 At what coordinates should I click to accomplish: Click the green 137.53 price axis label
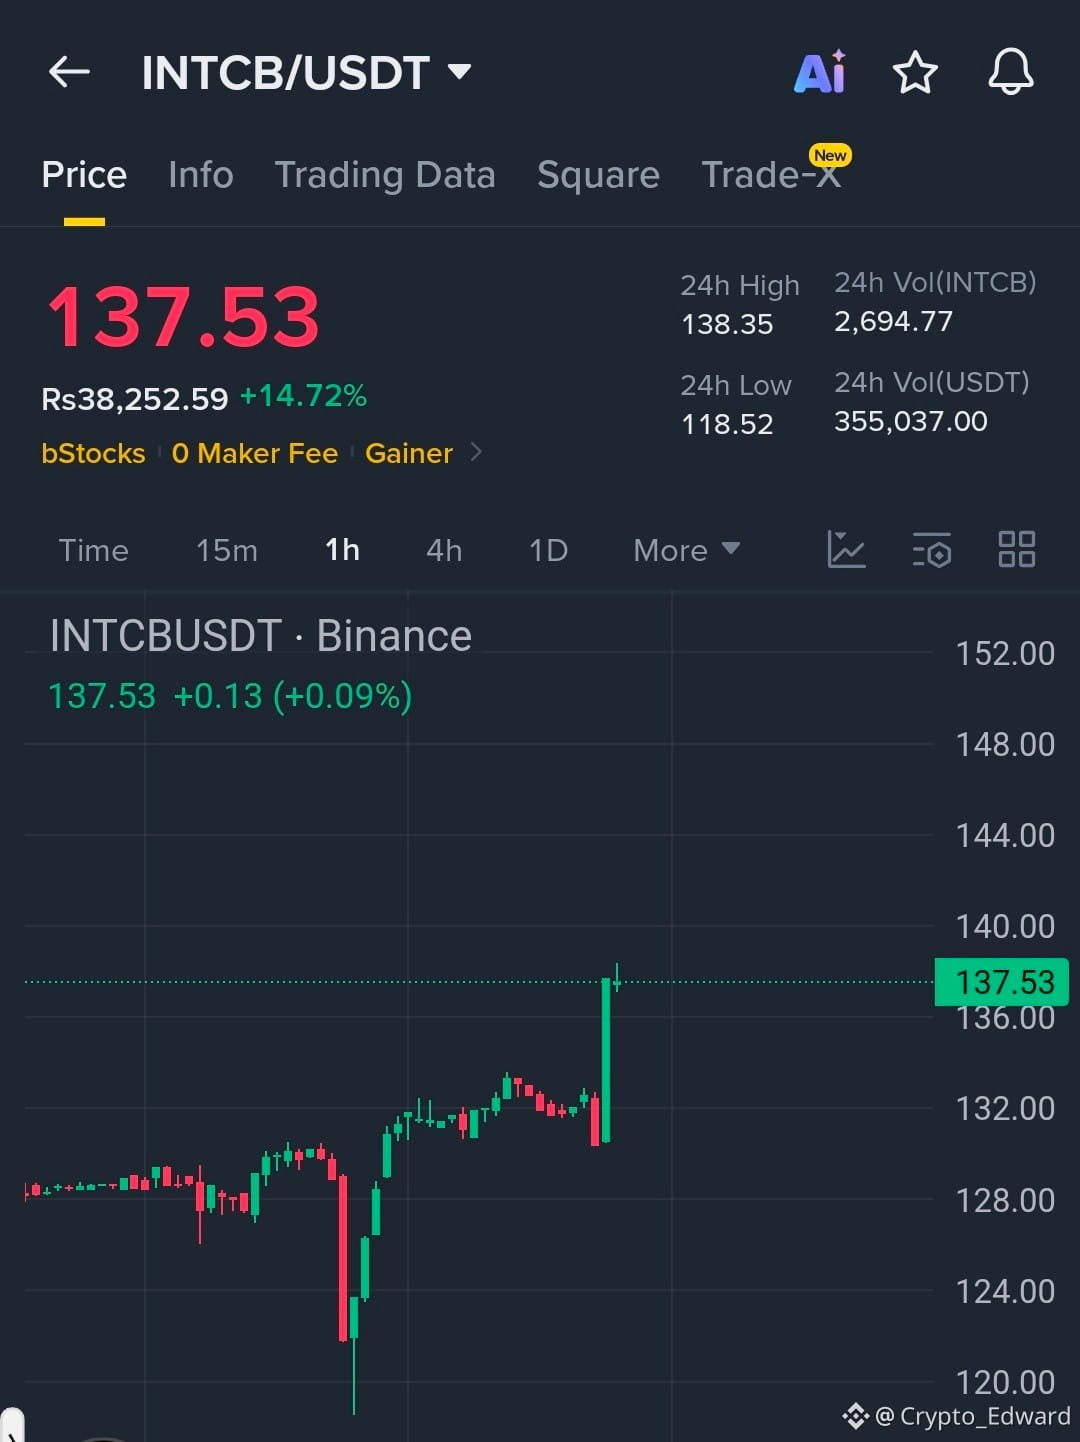[x=1002, y=982]
